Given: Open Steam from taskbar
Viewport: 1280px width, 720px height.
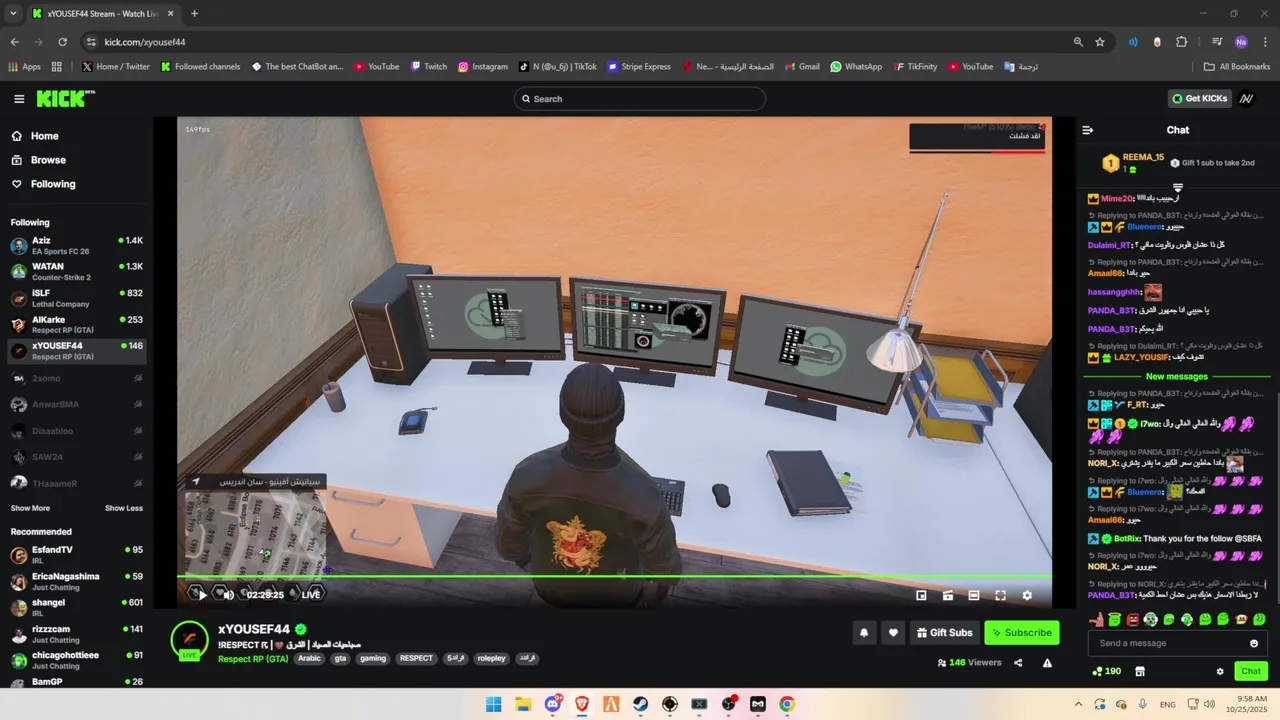Looking at the screenshot, I should (640, 704).
